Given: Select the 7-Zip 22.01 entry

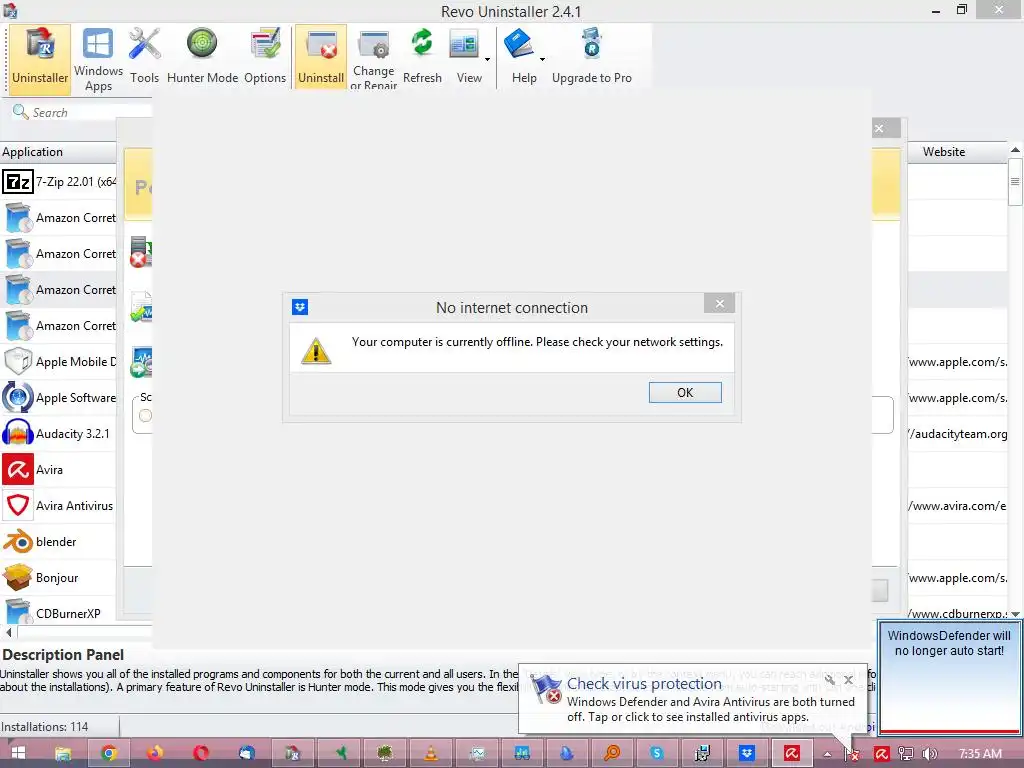Looking at the screenshot, I should 59,182.
